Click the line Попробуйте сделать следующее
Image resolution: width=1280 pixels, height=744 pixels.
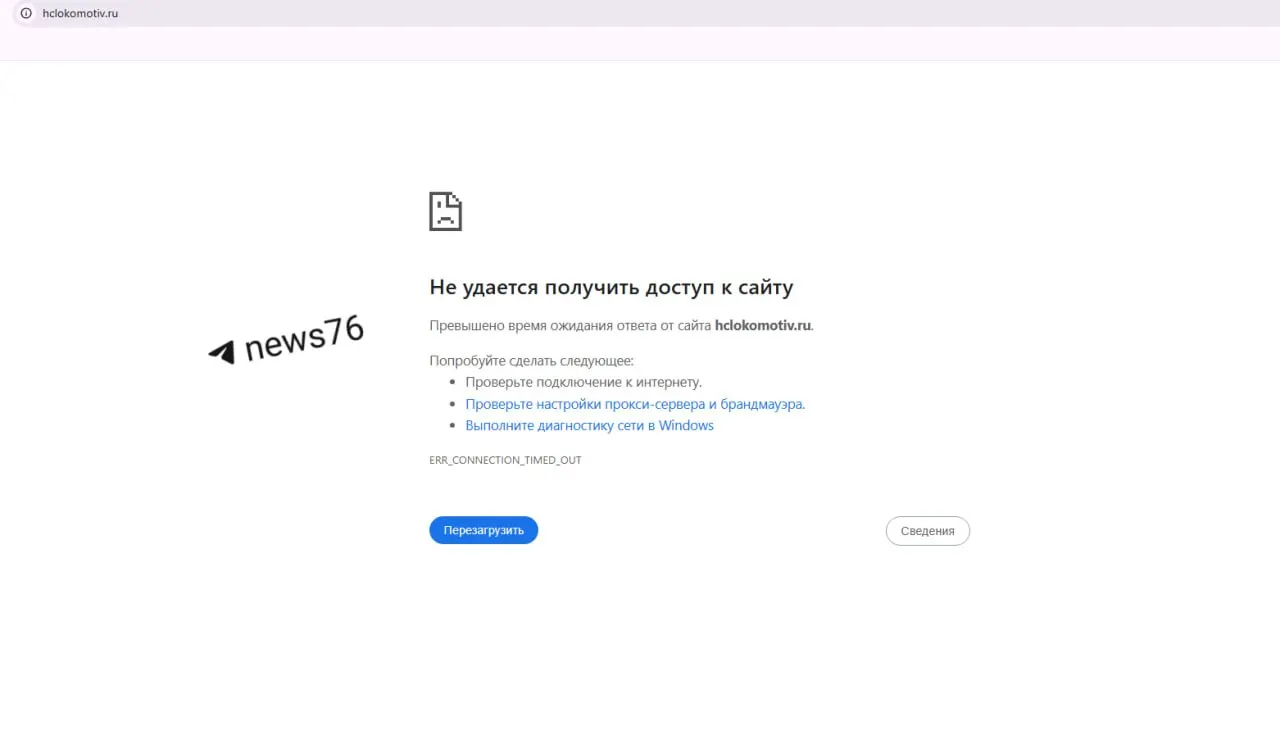[532, 360]
